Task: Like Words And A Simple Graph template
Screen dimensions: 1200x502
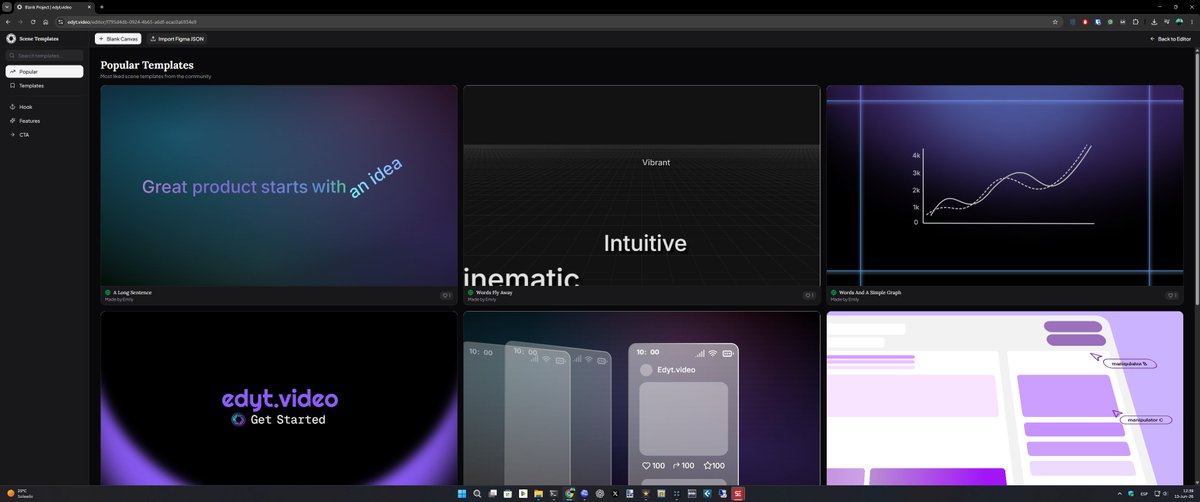Action: point(1171,295)
